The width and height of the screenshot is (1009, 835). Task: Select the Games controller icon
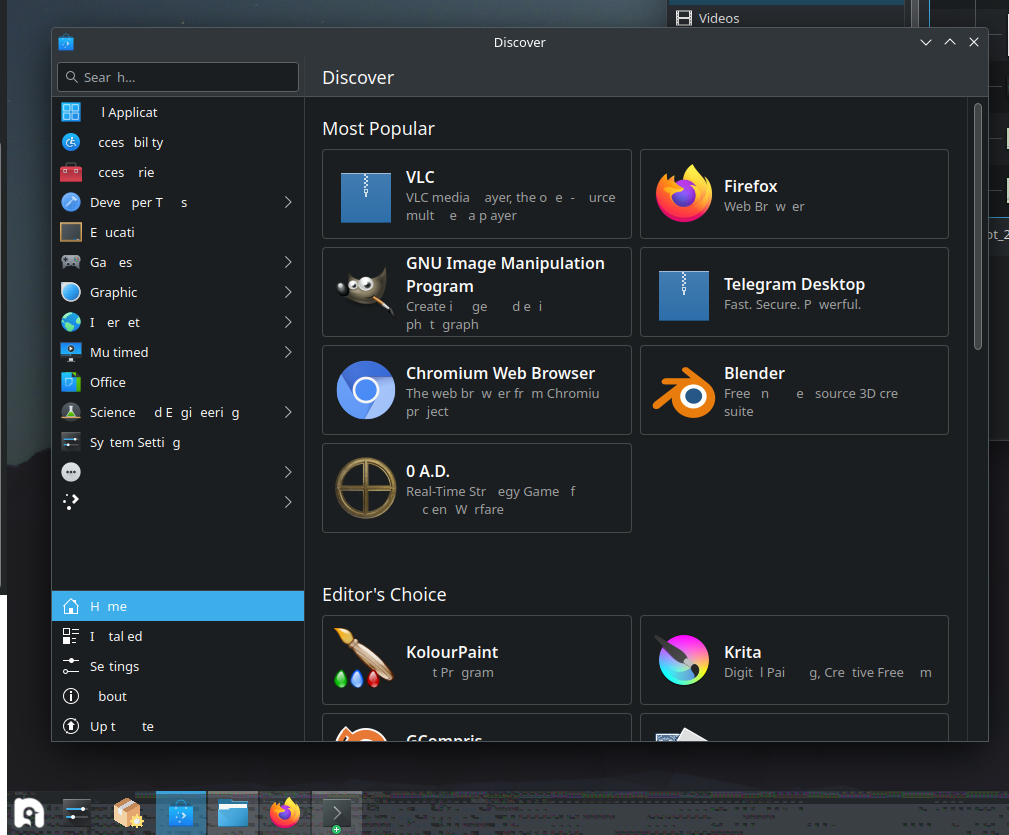tap(71, 262)
